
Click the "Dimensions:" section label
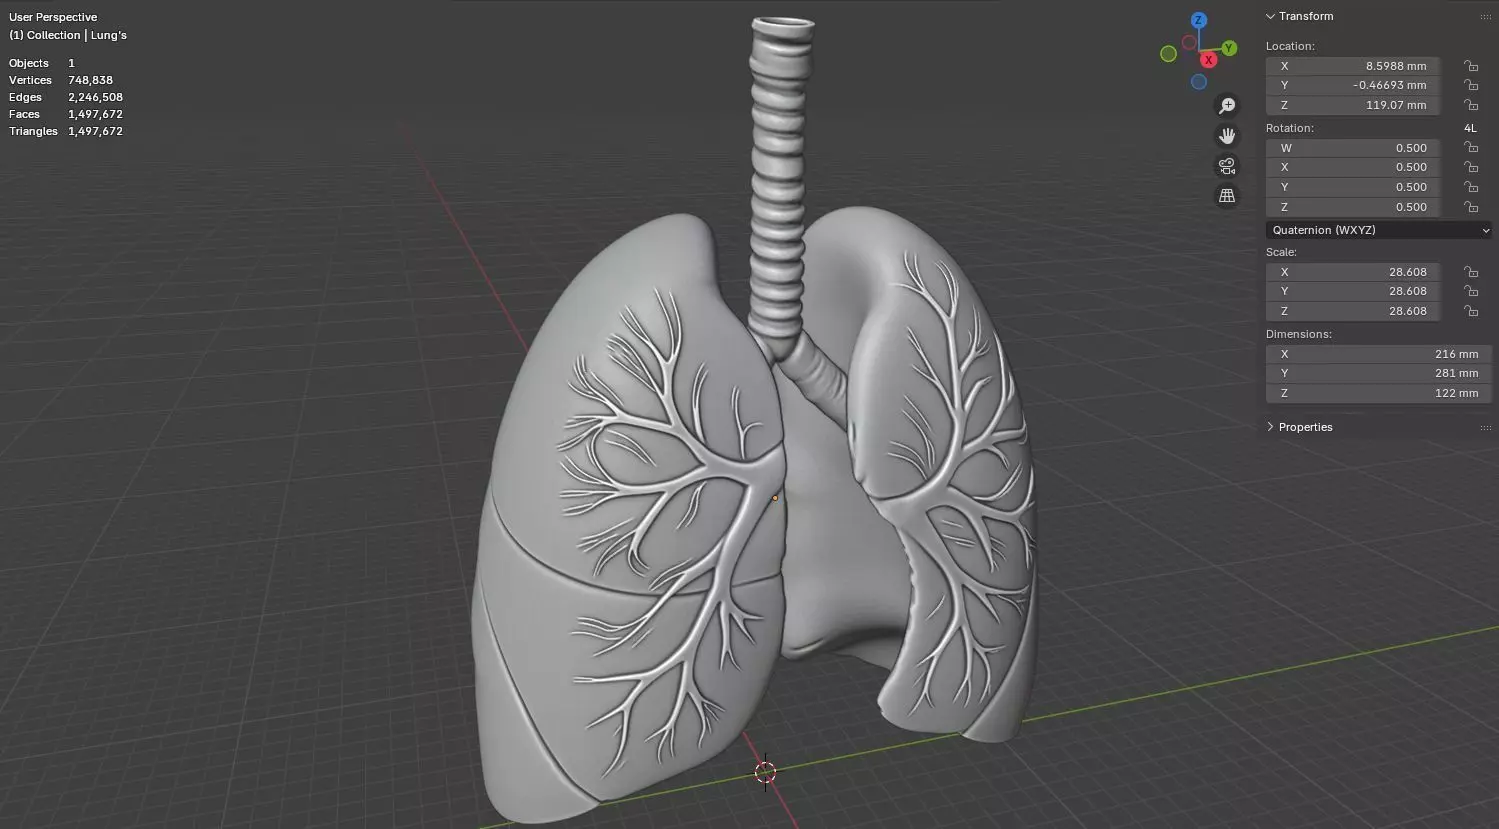1299,334
